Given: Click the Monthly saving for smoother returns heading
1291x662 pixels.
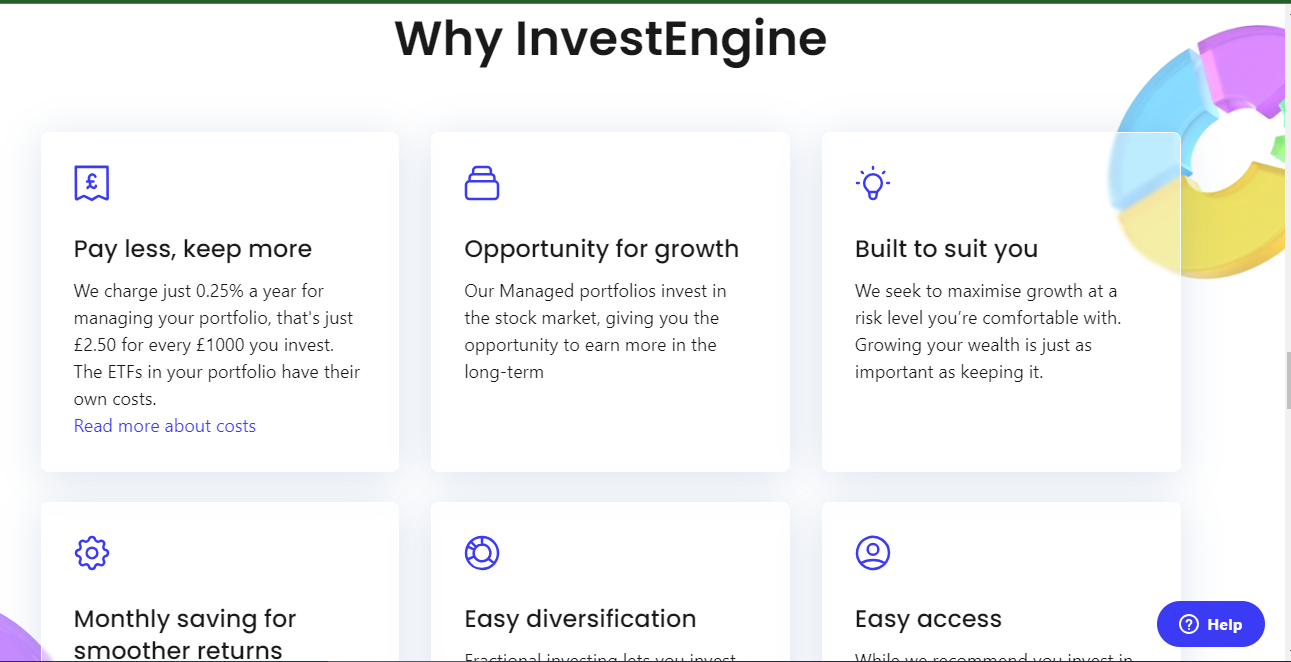Looking at the screenshot, I should coord(185,634).
